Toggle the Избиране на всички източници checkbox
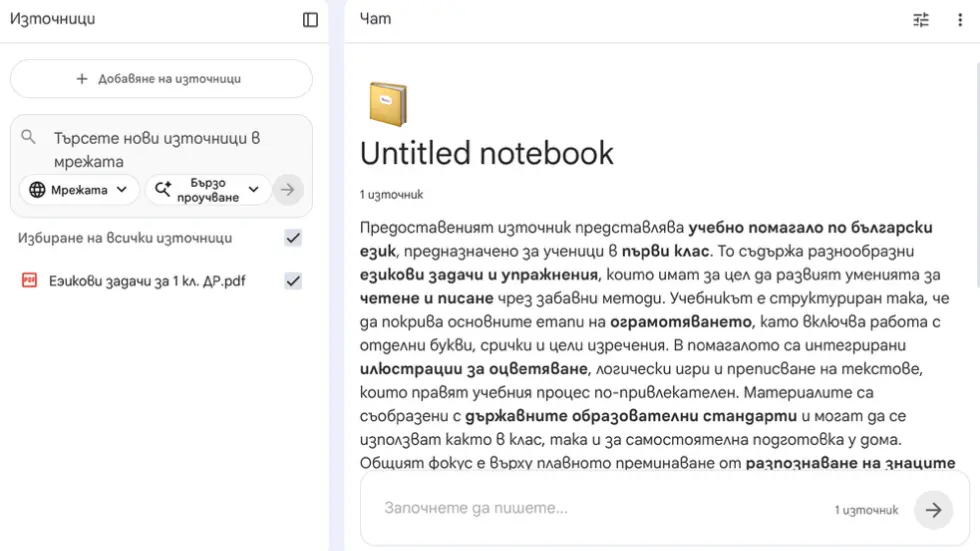 click(x=293, y=238)
